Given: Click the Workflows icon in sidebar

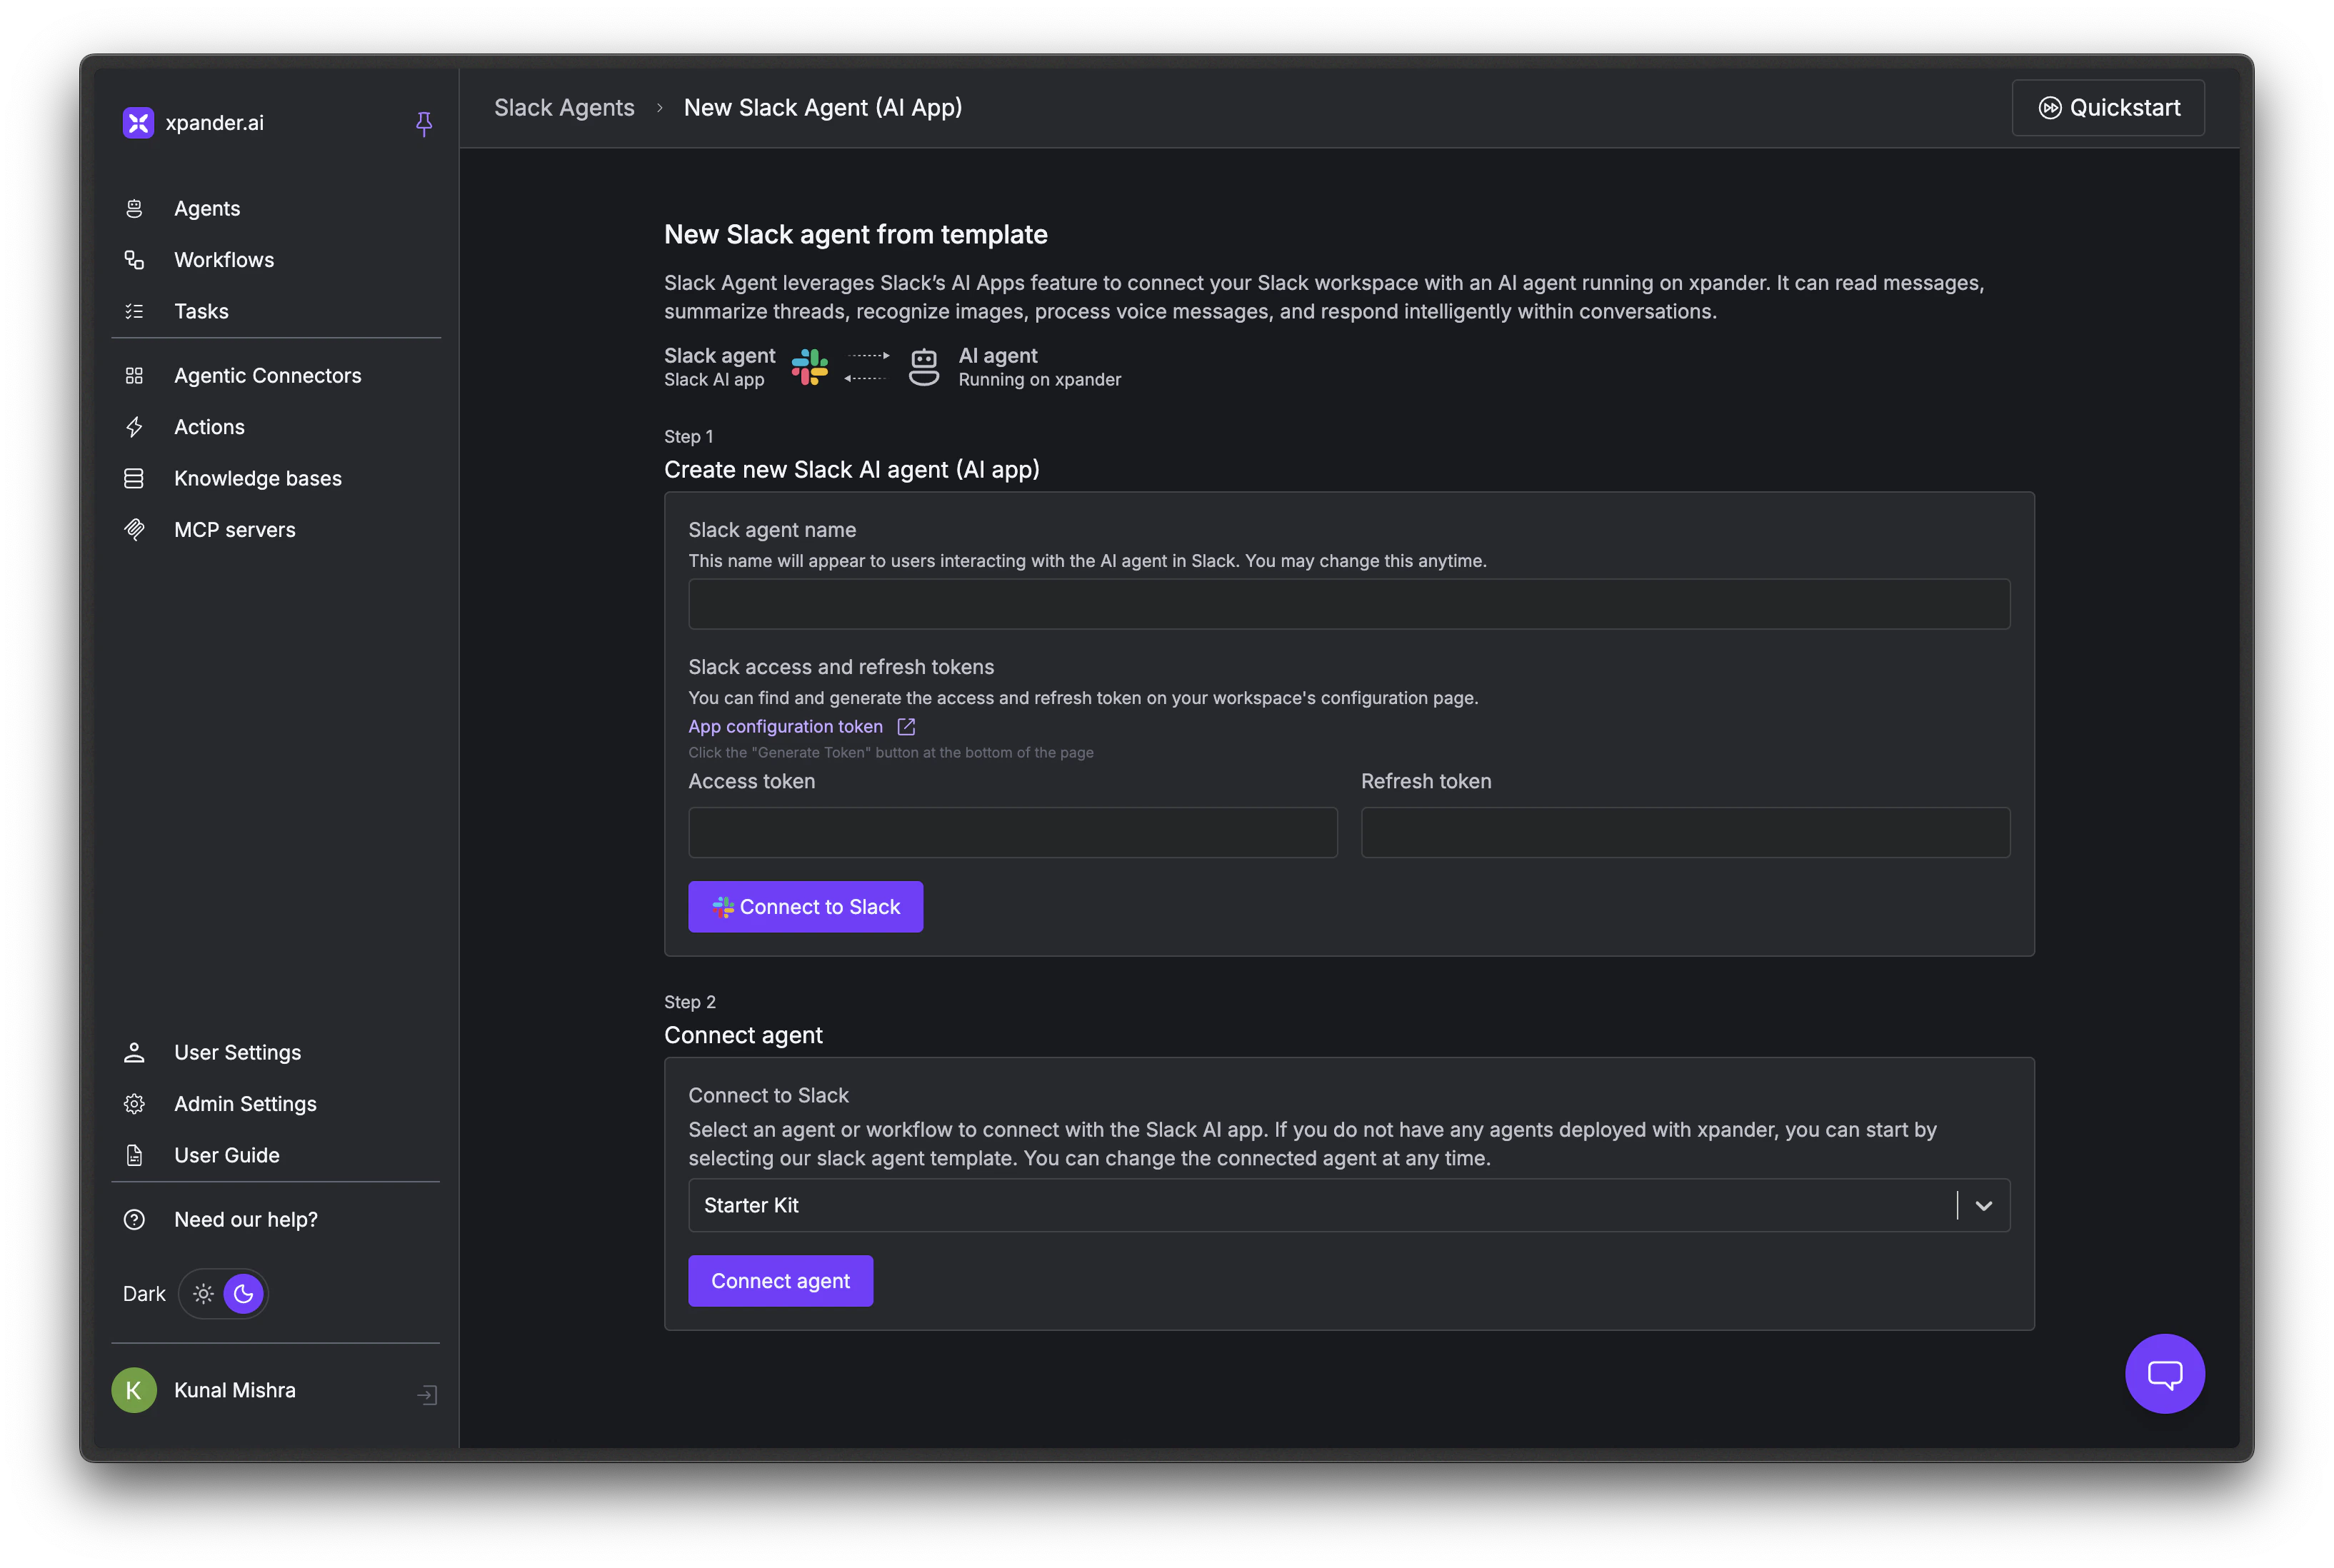Looking at the screenshot, I should (134, 260).
